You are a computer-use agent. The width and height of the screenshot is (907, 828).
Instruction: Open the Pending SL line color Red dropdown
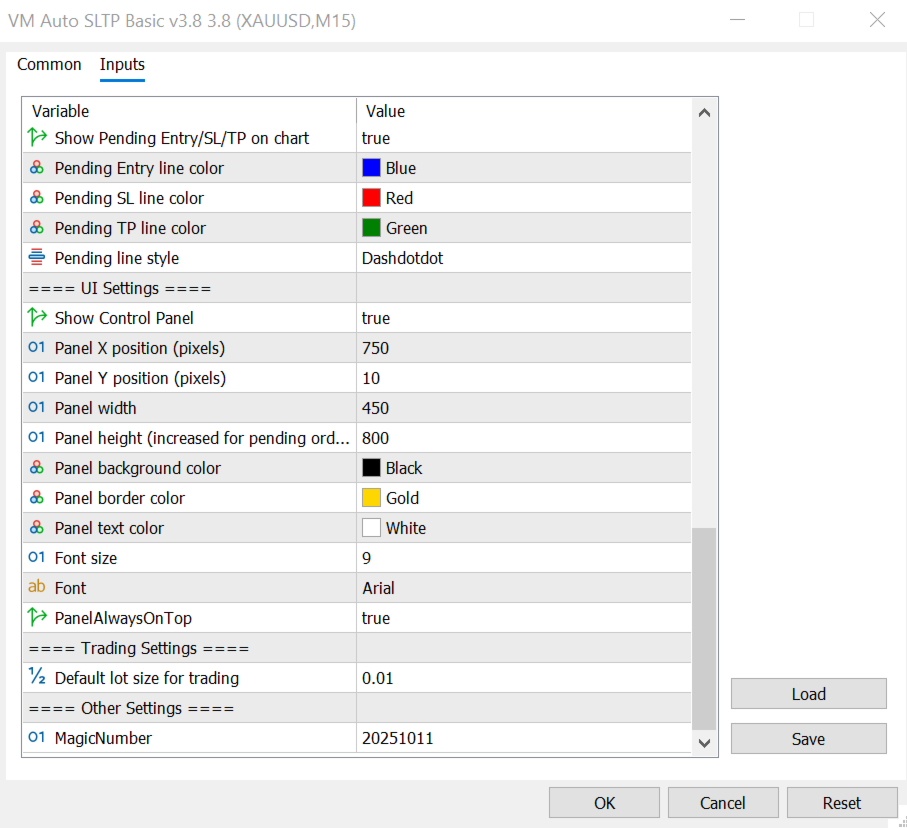(524, 198)
